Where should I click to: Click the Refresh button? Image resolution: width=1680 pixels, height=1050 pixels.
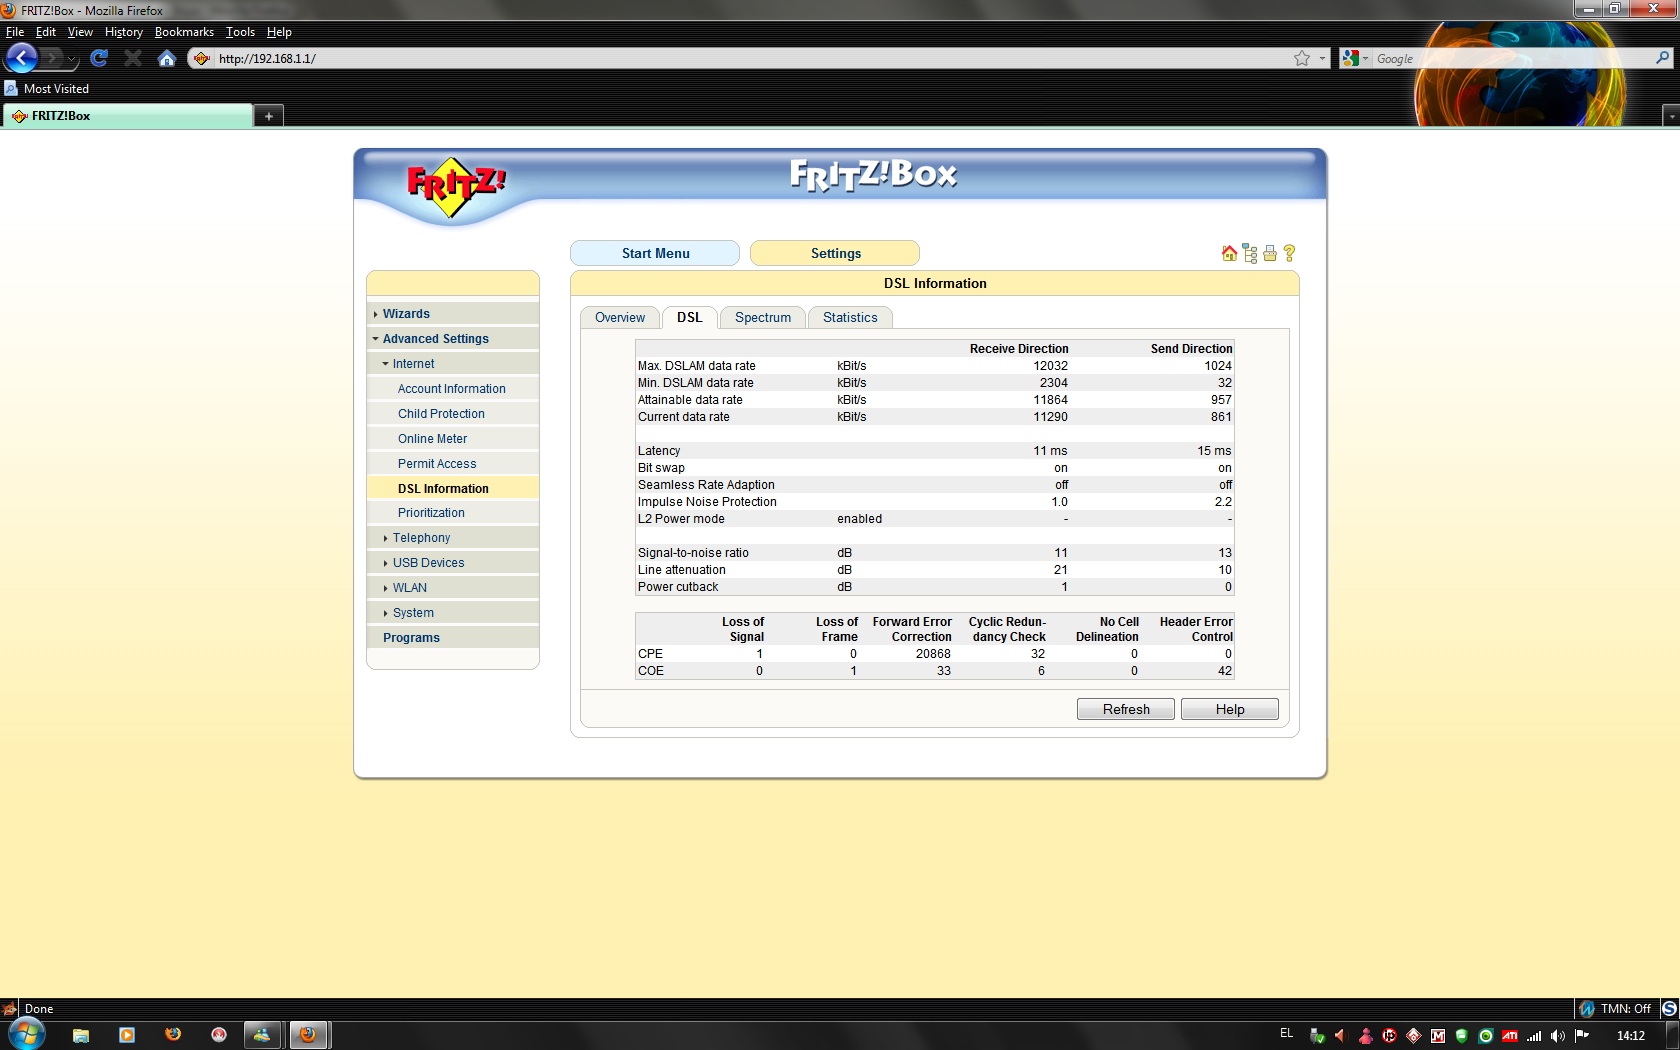click(1126, 709)
